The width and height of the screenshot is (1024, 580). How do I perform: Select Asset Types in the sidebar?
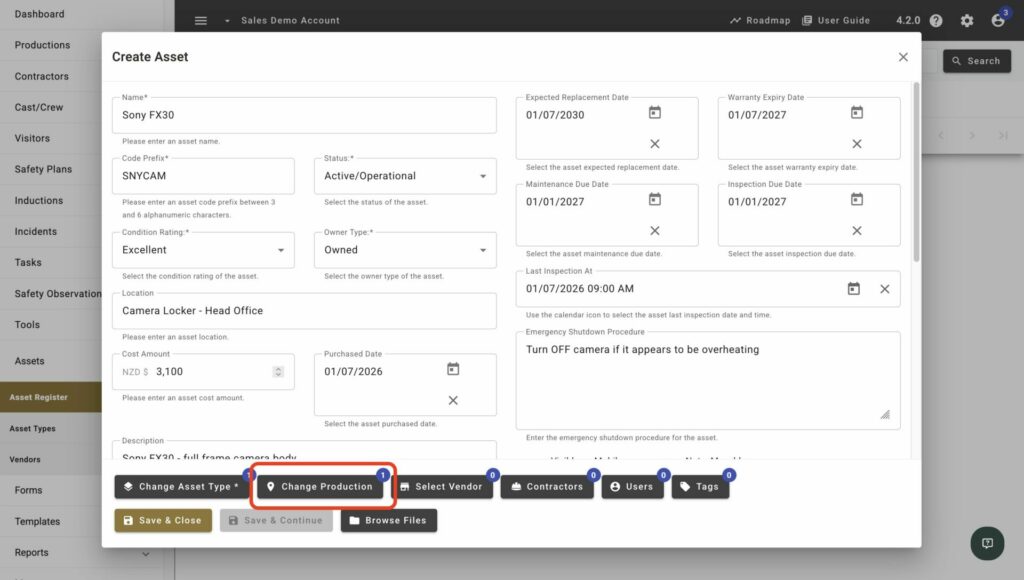click(33, 428)
